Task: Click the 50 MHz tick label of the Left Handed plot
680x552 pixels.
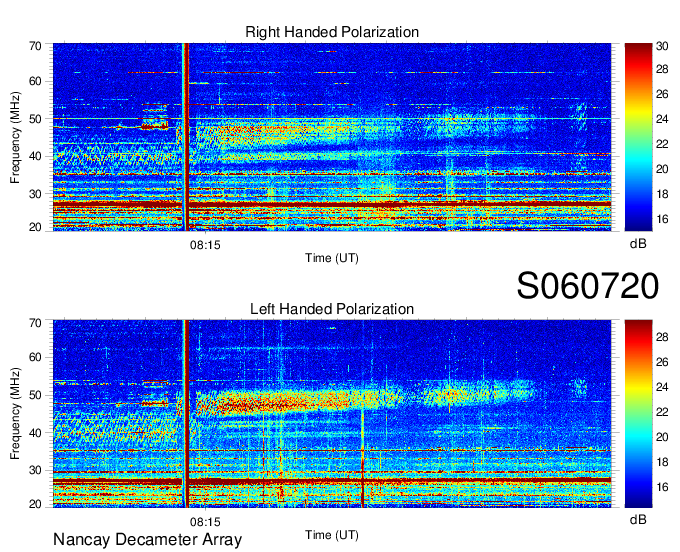Action: coord(35,395)
